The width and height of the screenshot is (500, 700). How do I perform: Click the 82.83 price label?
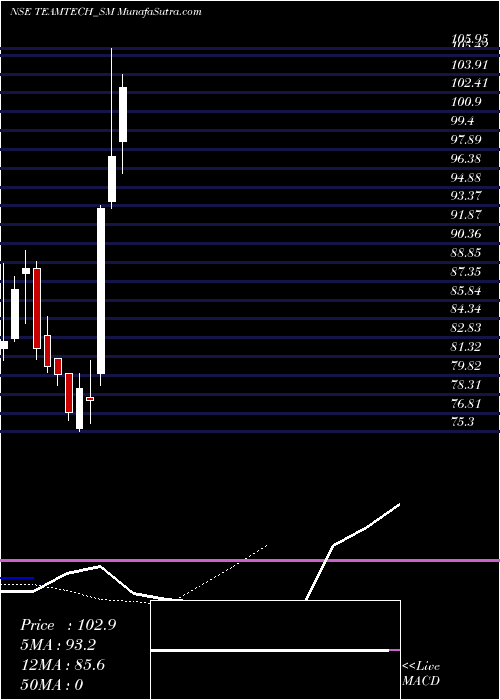(x=467, y=328)
